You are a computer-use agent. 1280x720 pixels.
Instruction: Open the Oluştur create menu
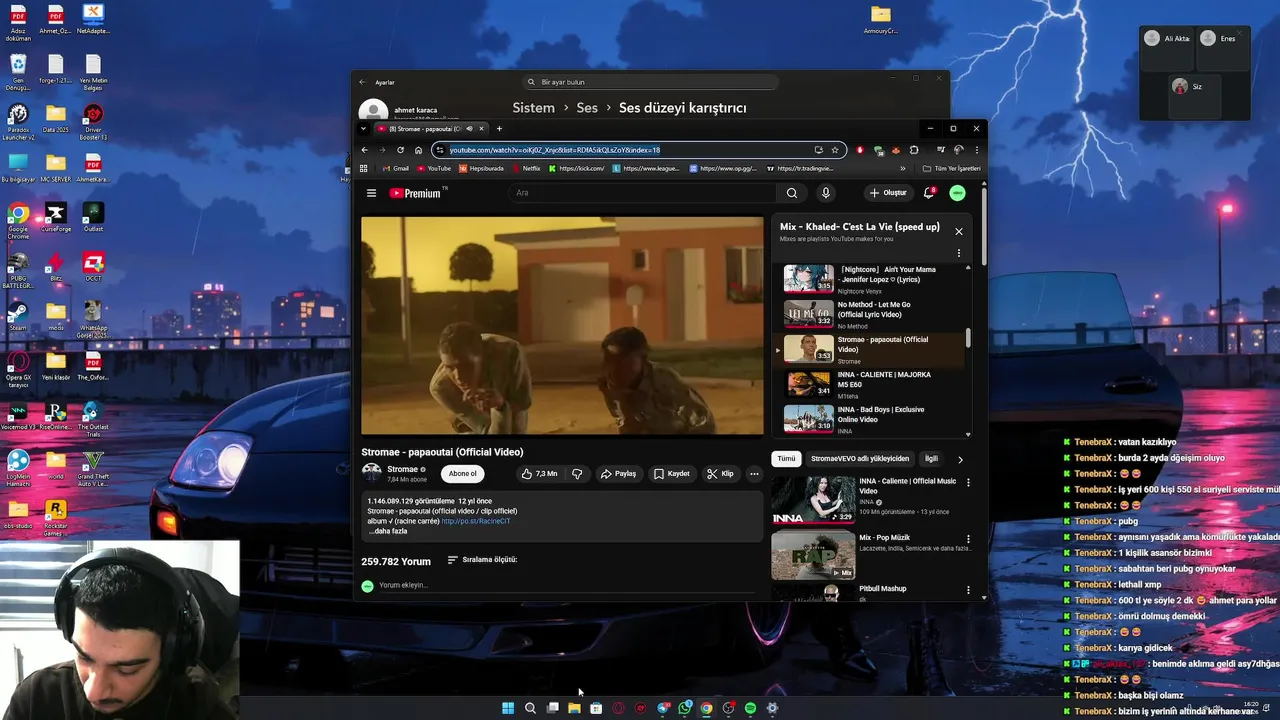[x=887, y=193]
